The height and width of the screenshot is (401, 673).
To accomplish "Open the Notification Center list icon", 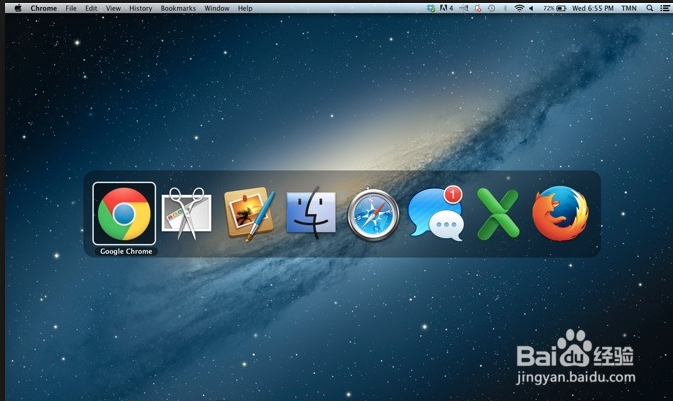I will 665,8.
